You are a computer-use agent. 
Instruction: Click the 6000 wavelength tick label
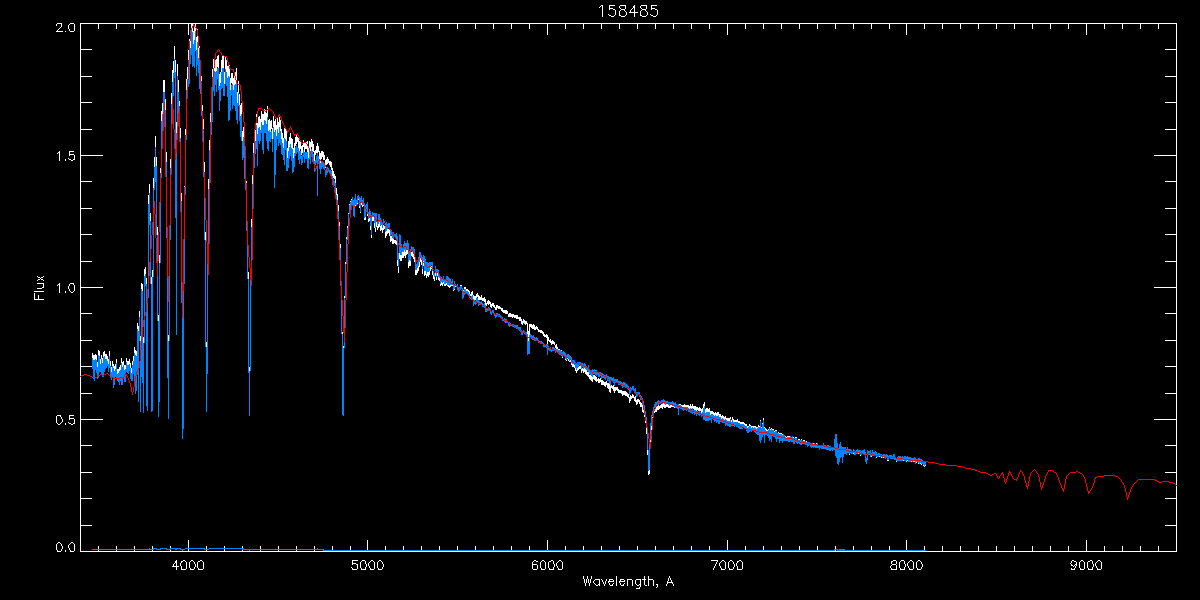547,564
